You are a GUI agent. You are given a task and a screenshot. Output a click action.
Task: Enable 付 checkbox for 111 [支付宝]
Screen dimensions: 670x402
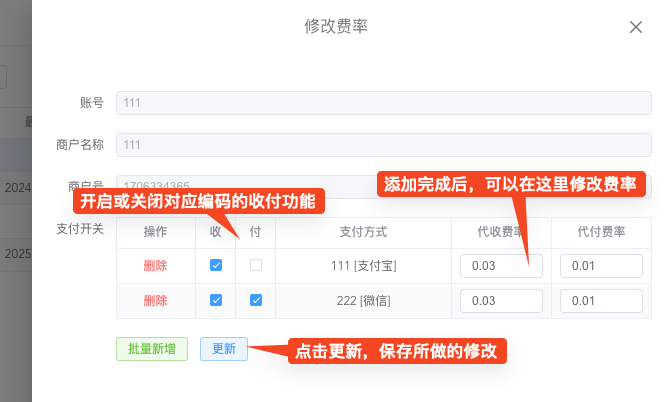256,266
